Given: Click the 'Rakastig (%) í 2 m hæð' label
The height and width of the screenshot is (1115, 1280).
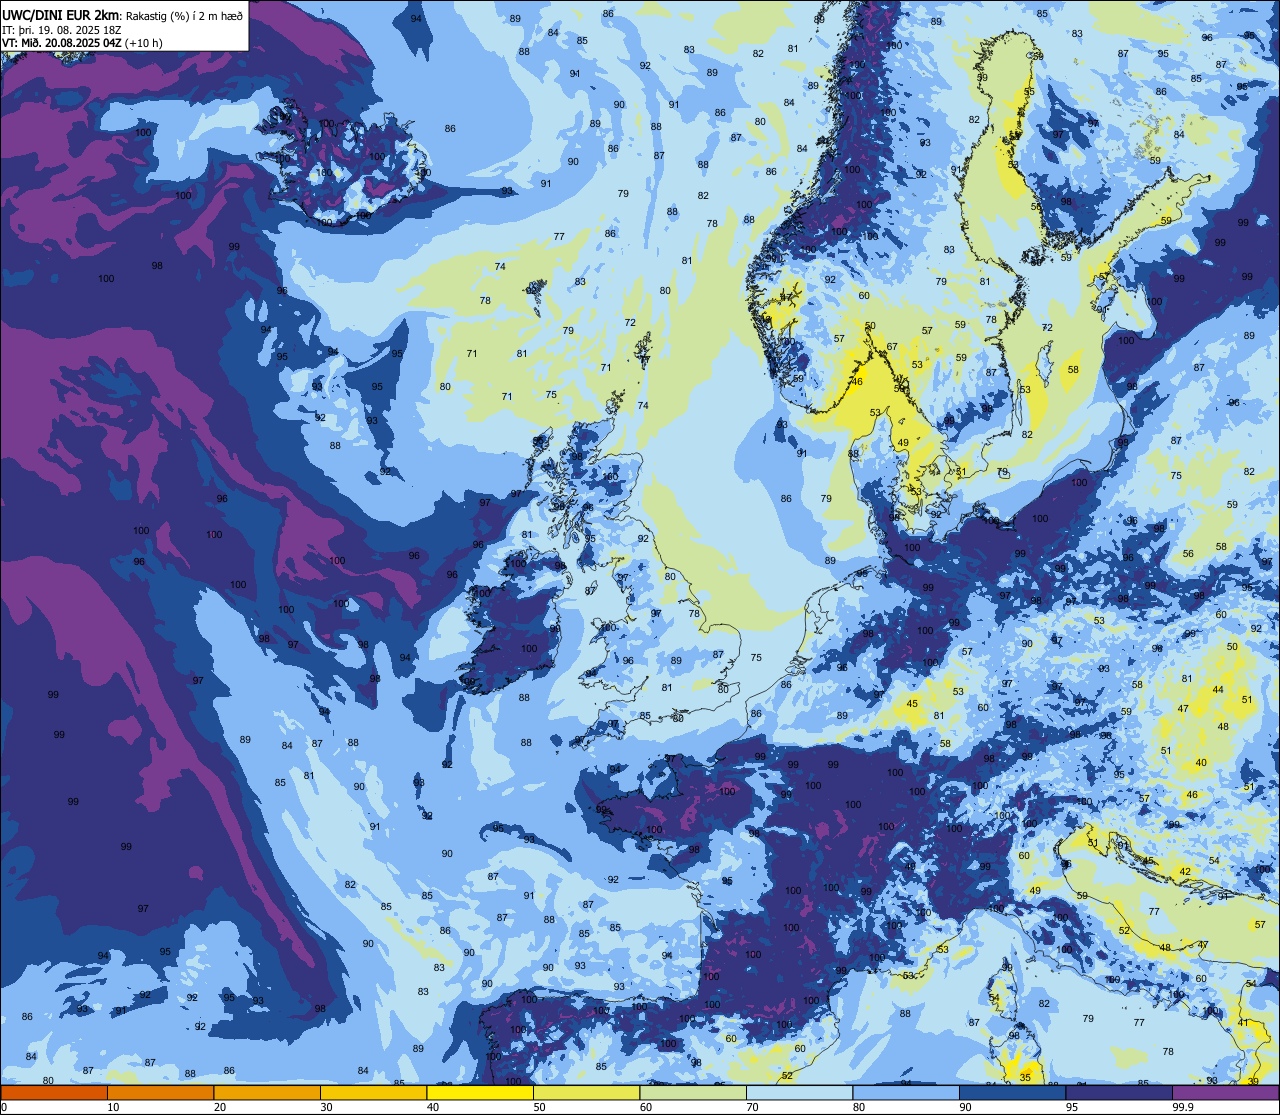Looking at the screenshot, I should coord(185,16).
